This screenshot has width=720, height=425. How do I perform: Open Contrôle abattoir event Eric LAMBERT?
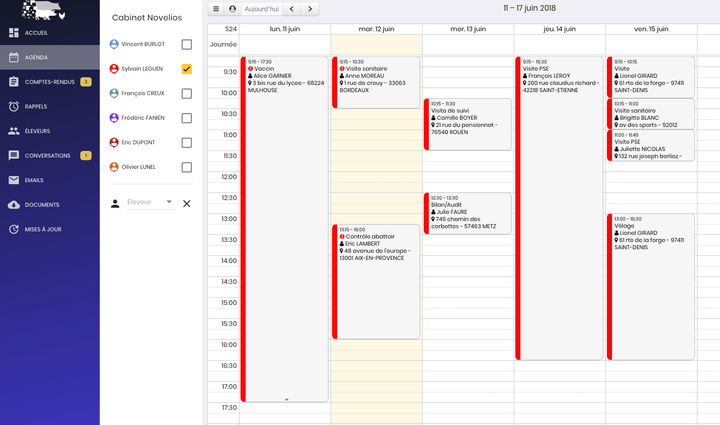[376, 282]
